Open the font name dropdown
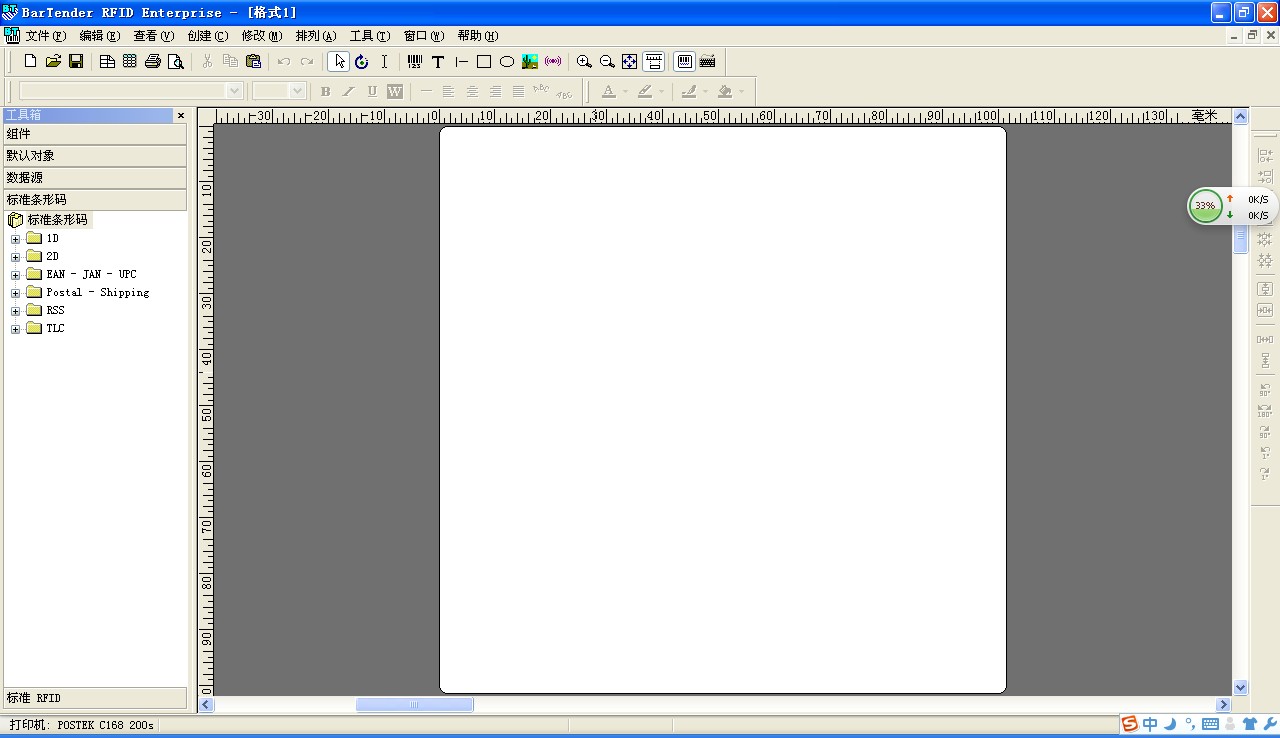The height and width of the screenshot is (738, 1280). (x=235, y=91)
